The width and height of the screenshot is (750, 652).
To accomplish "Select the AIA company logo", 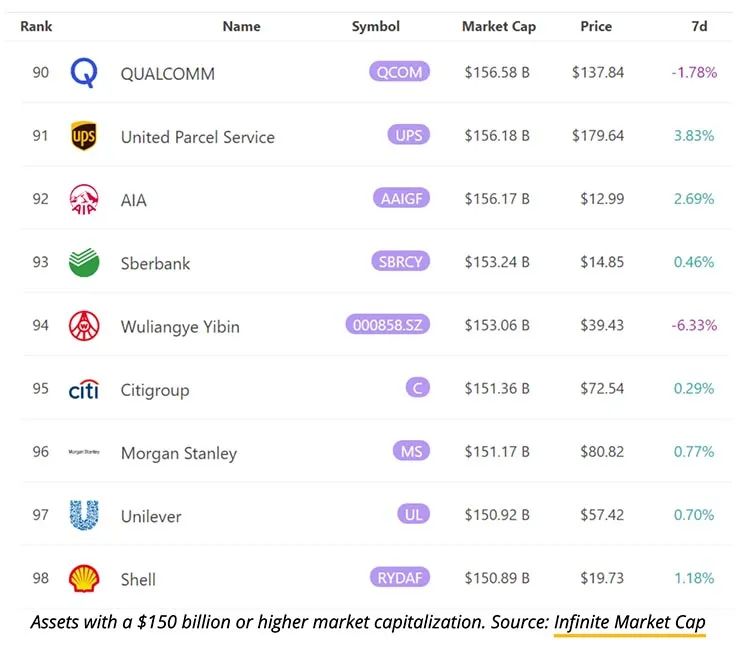I will click(84, 199).
